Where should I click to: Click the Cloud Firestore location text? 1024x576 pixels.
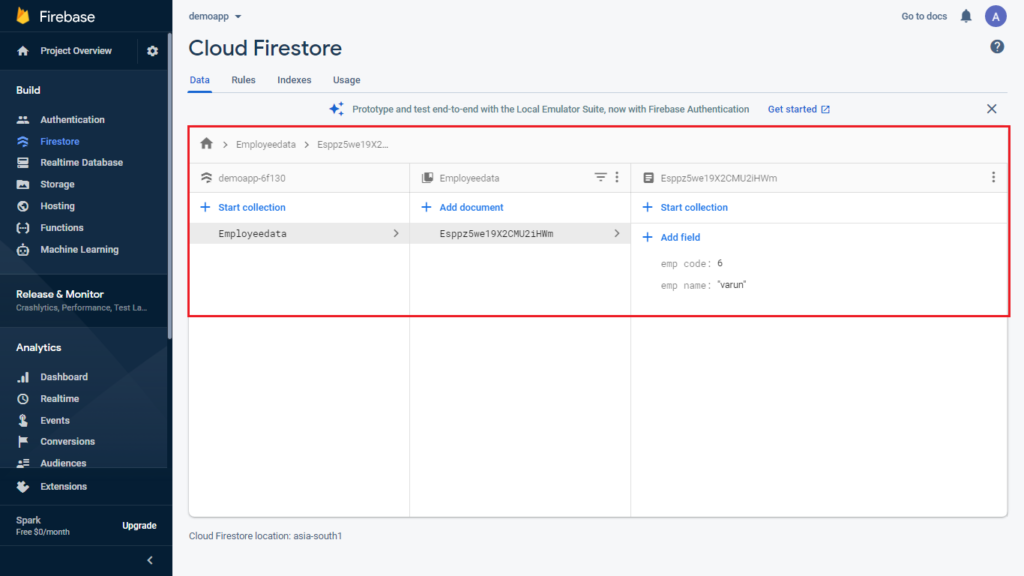tap(265, 536)
